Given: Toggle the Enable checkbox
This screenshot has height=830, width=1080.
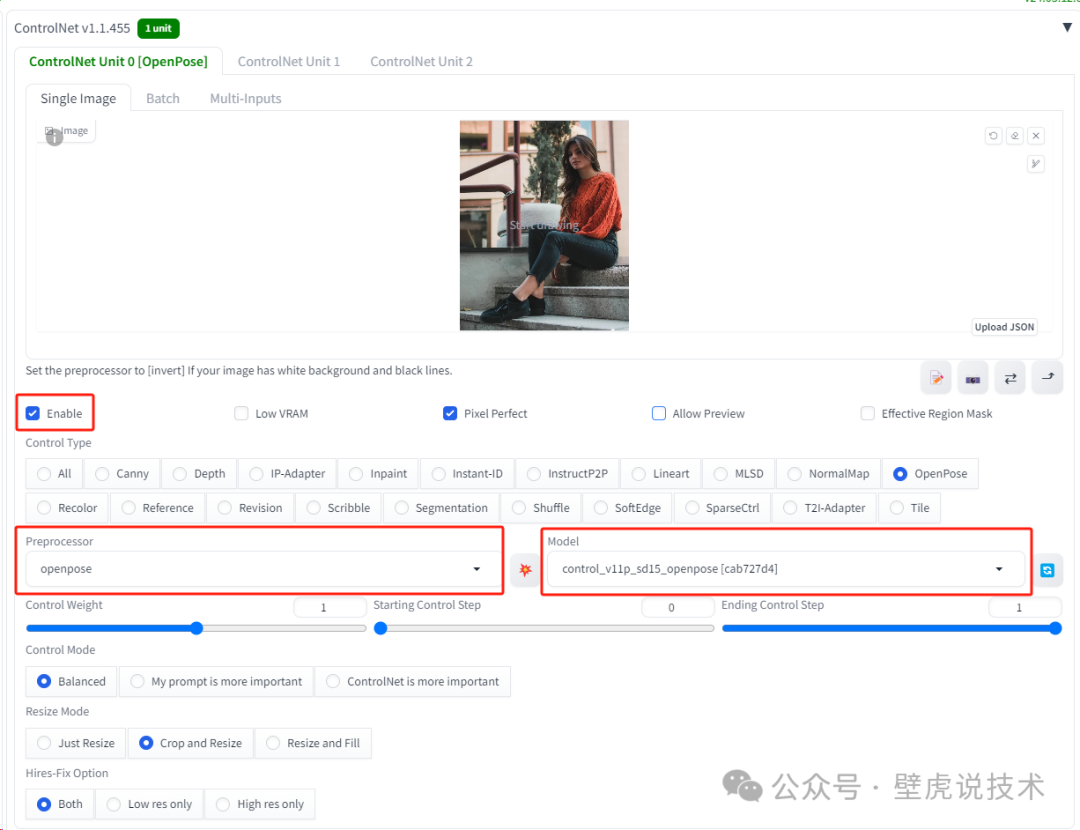Looking at the screenshot, I should click(x=33, y=413).
